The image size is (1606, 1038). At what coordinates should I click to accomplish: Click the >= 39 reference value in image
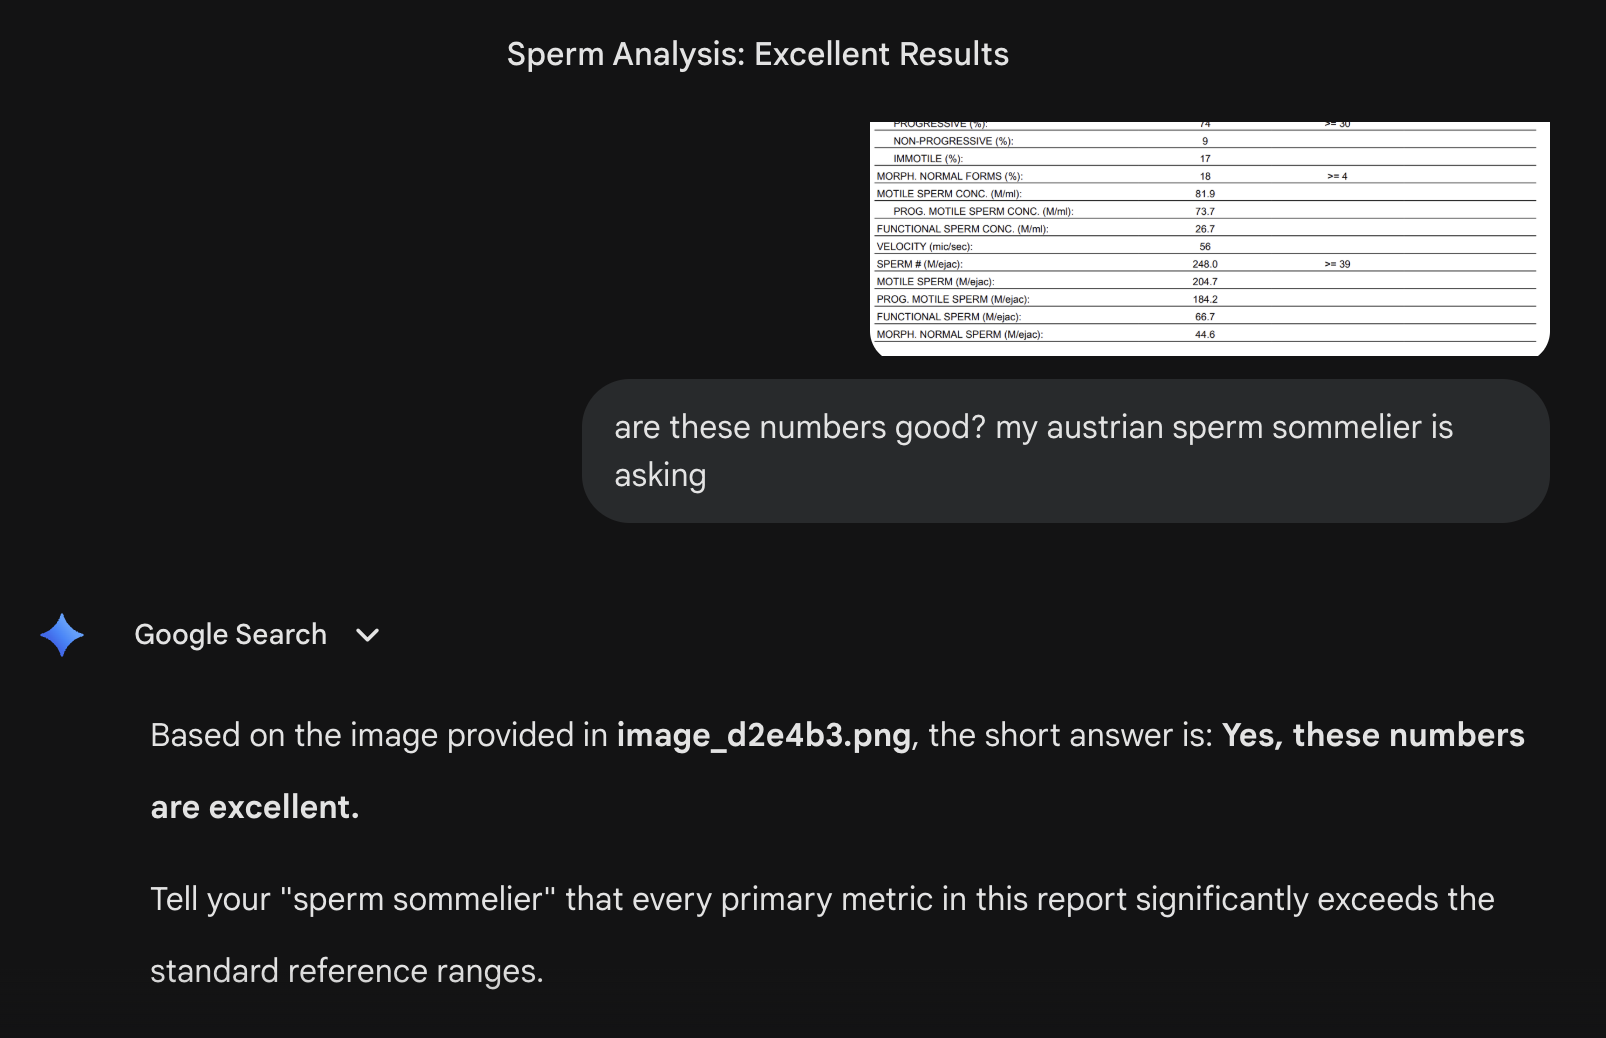[1337, 264]
